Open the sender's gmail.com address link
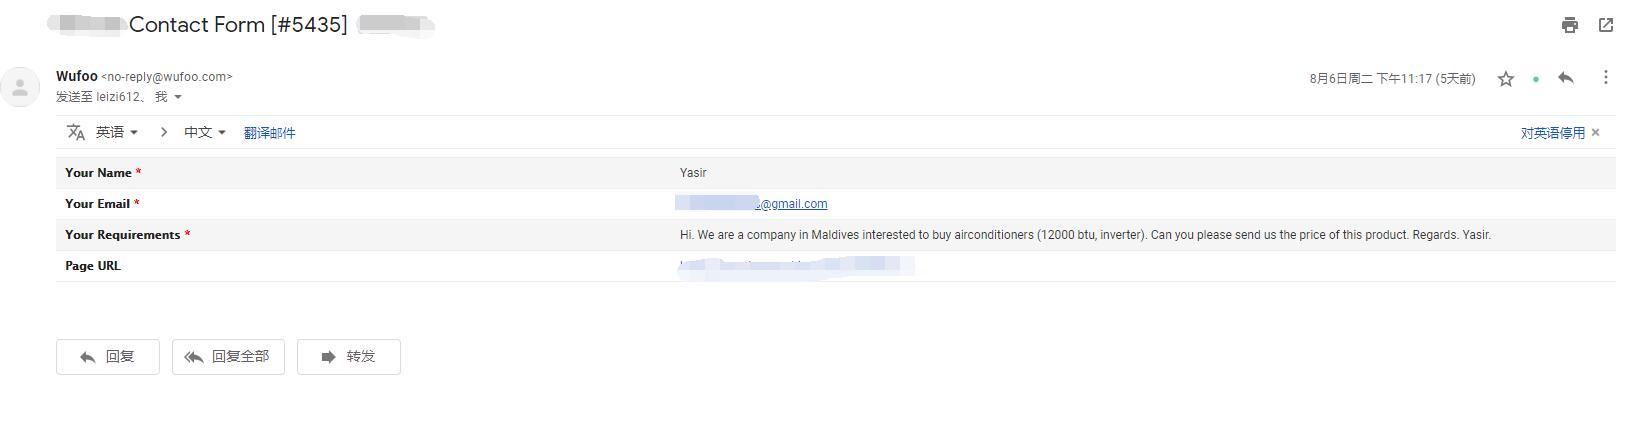This screenshot has height=437, width=1648. pos(751,204)
